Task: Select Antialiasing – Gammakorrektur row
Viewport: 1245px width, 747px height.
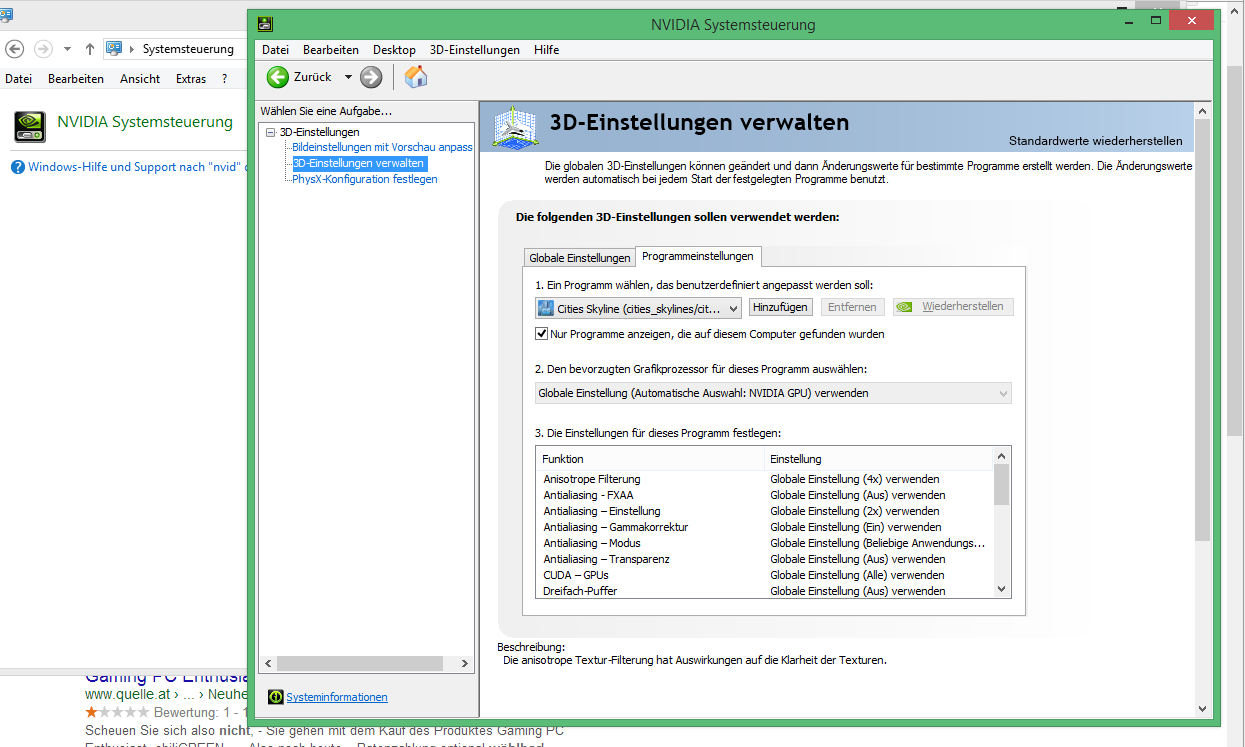Action: tap(764, 527)
